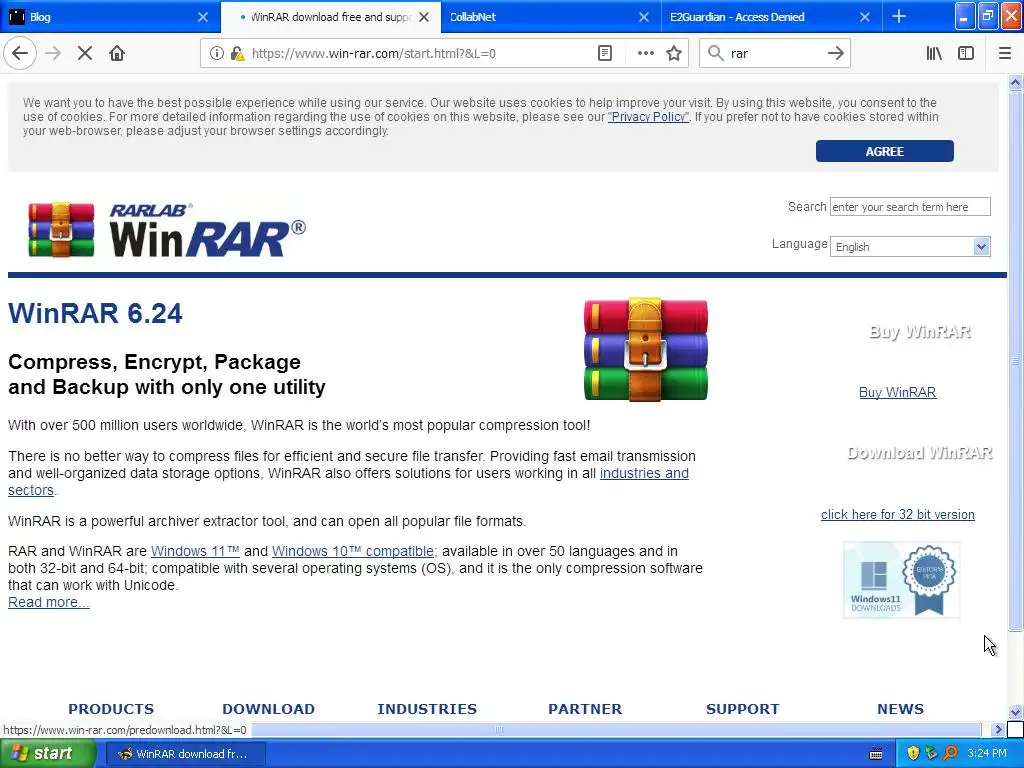
Task: Open the PRODUCTS menu
Action: [x=111, y=709]
